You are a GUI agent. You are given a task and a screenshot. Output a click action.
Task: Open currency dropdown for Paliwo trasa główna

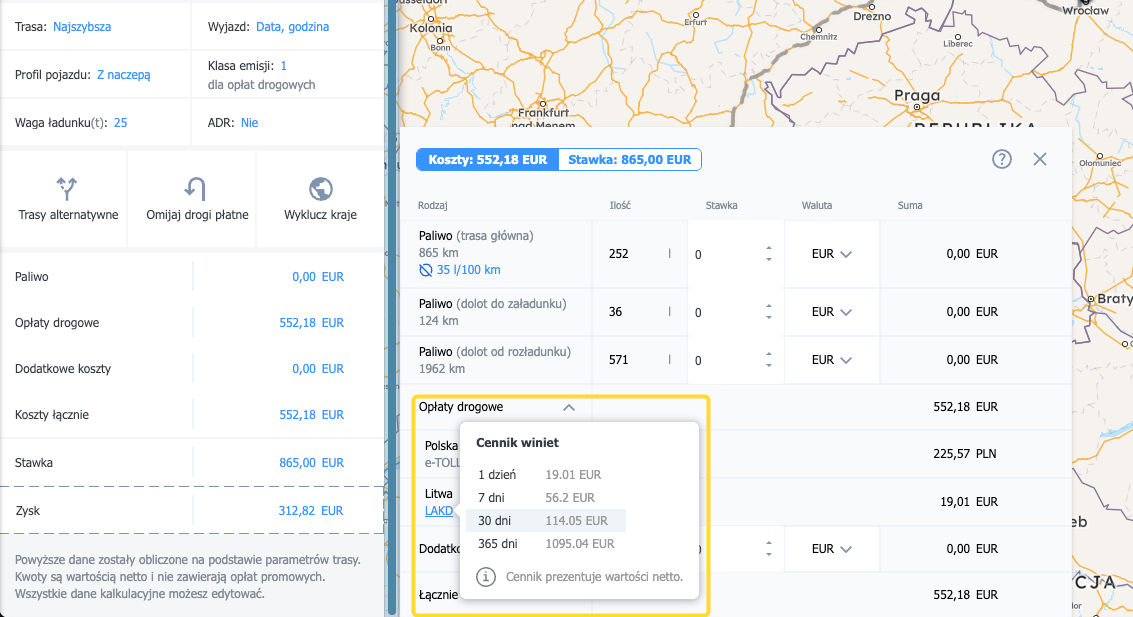[831, 254]
